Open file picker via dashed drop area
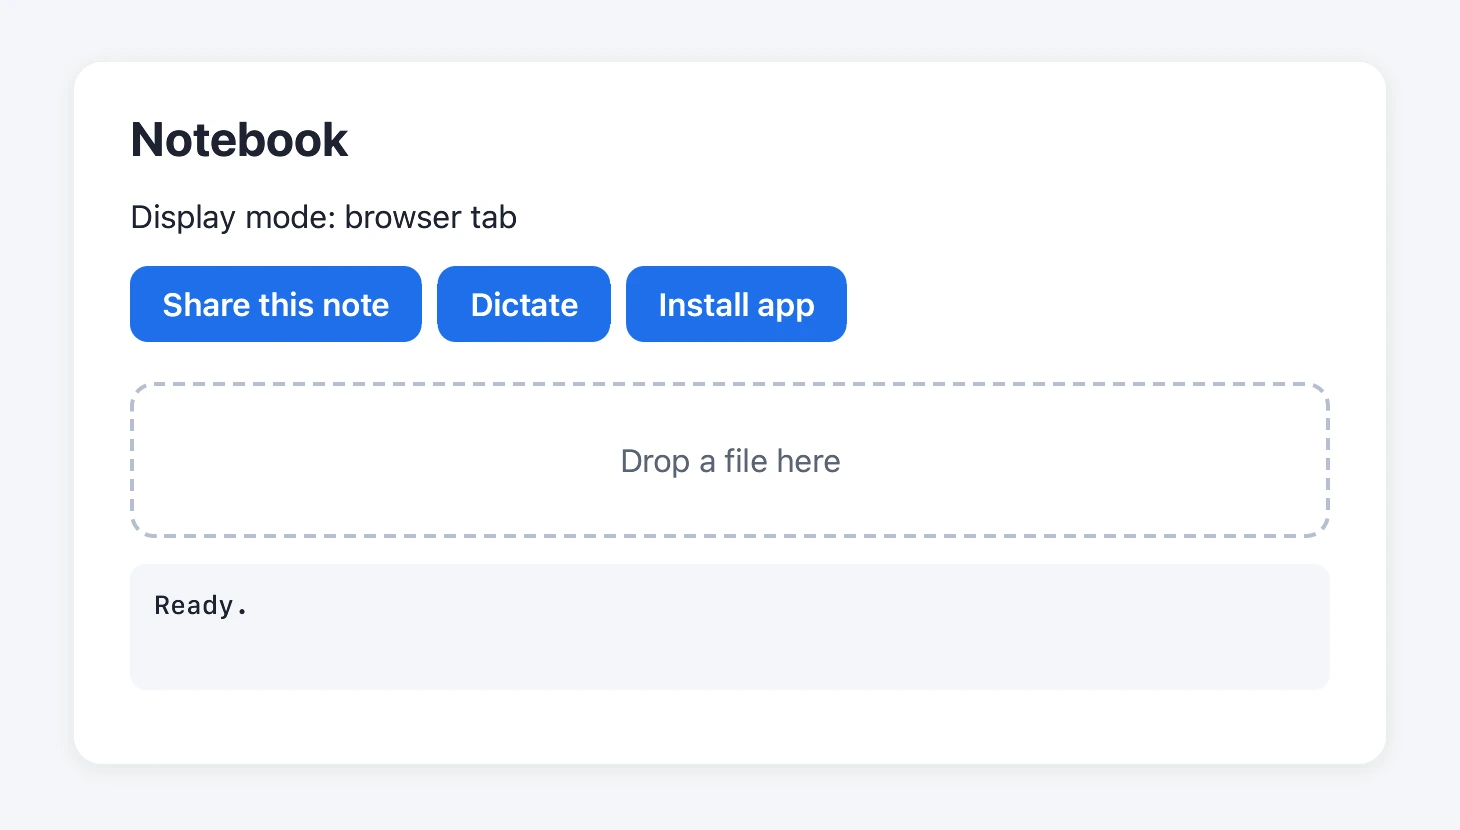Viewport: 1460px width, 830px height. click(x=730, y=460)
